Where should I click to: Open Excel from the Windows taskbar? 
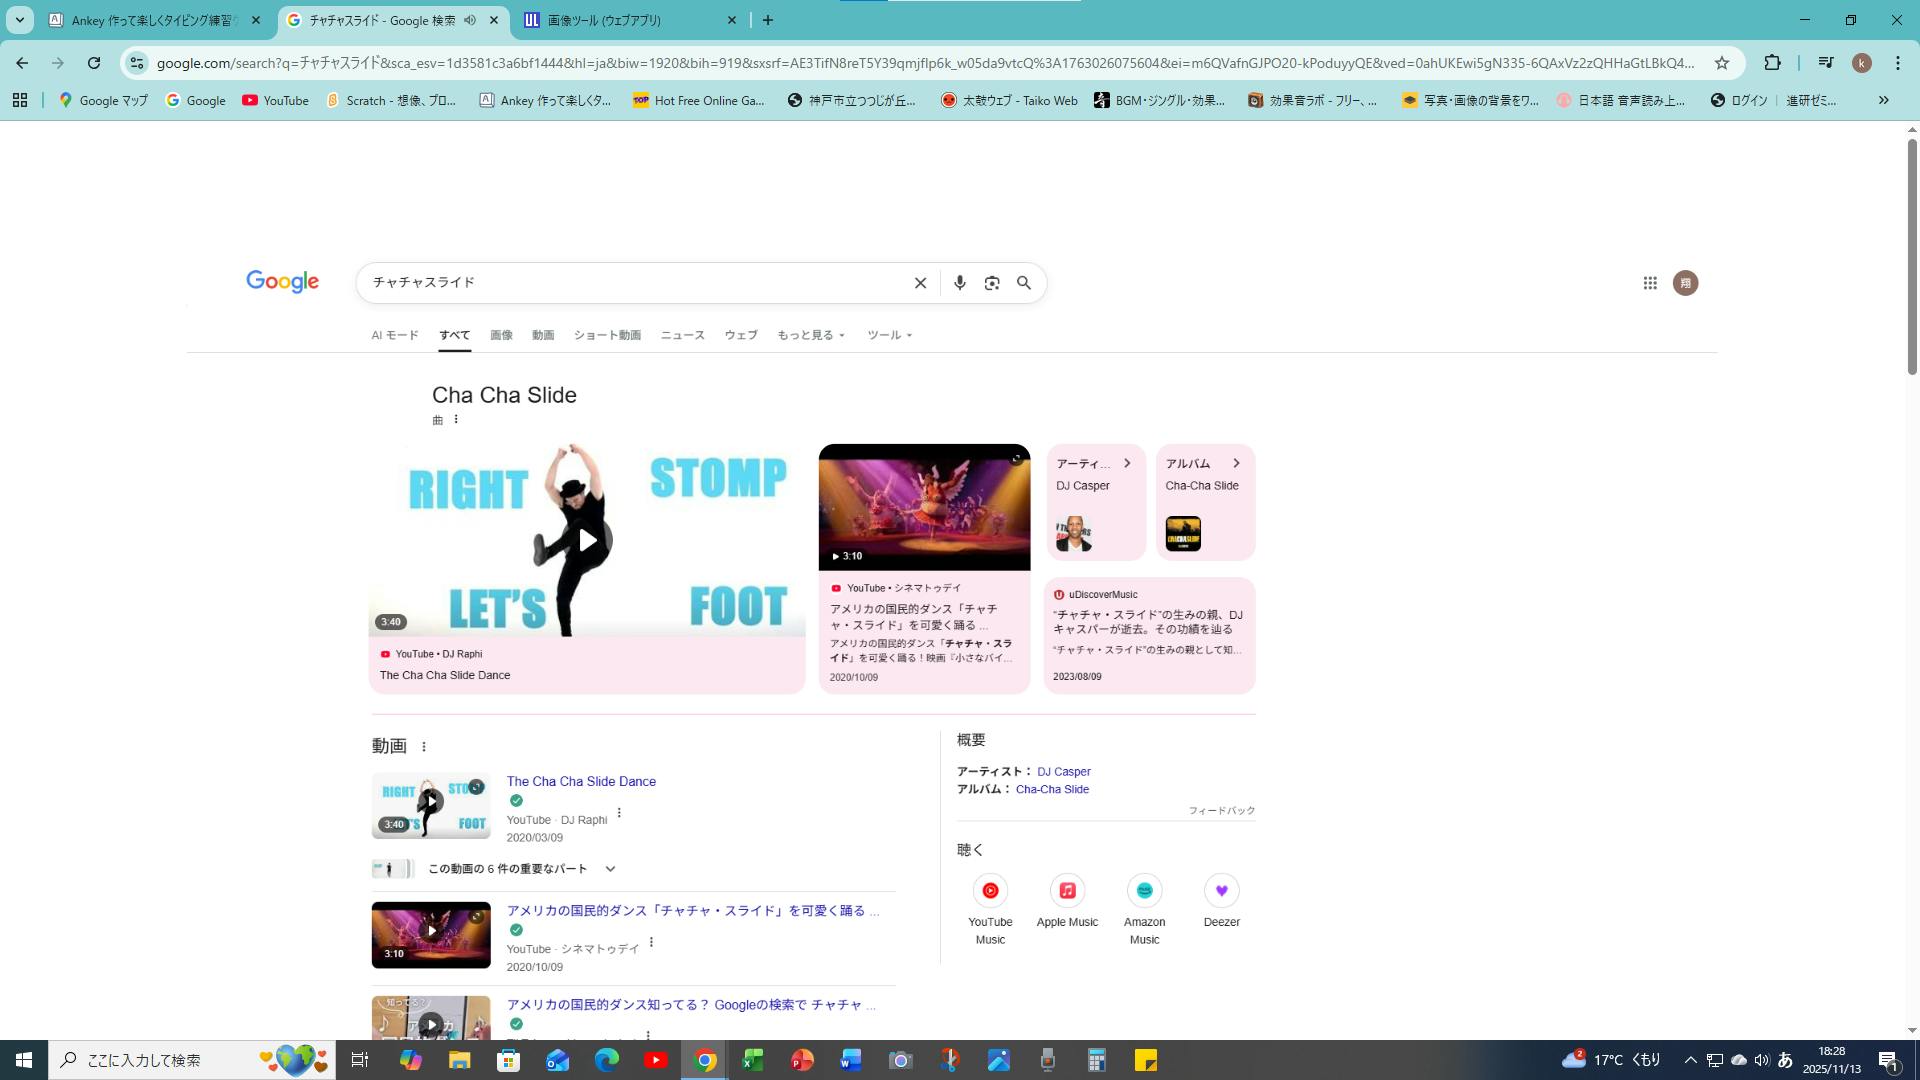coord(753,1060)
